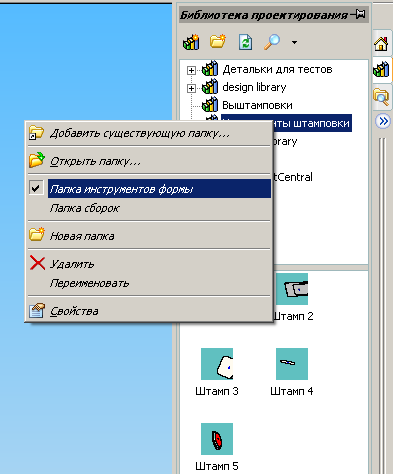Open the home Resources tab icon

[381, 44]
